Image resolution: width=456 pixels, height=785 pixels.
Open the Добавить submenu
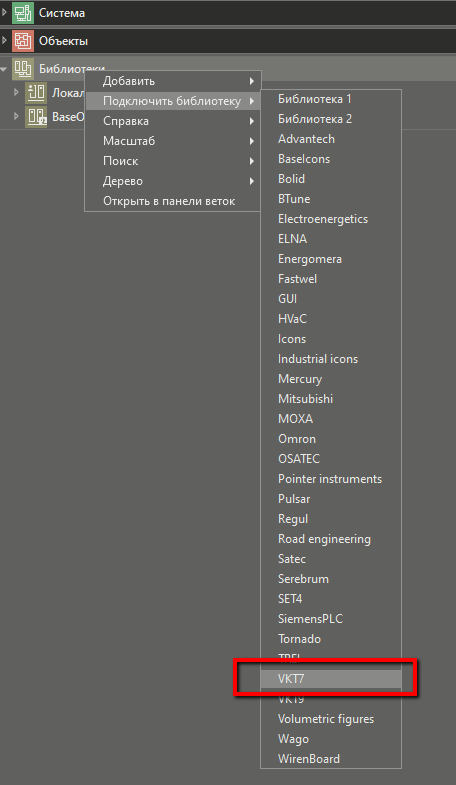point(173,81)
